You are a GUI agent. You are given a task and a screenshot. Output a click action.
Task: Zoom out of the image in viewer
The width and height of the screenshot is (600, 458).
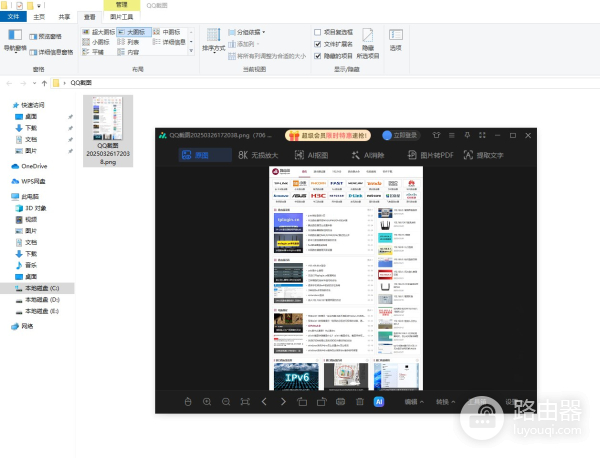(226, 402)
